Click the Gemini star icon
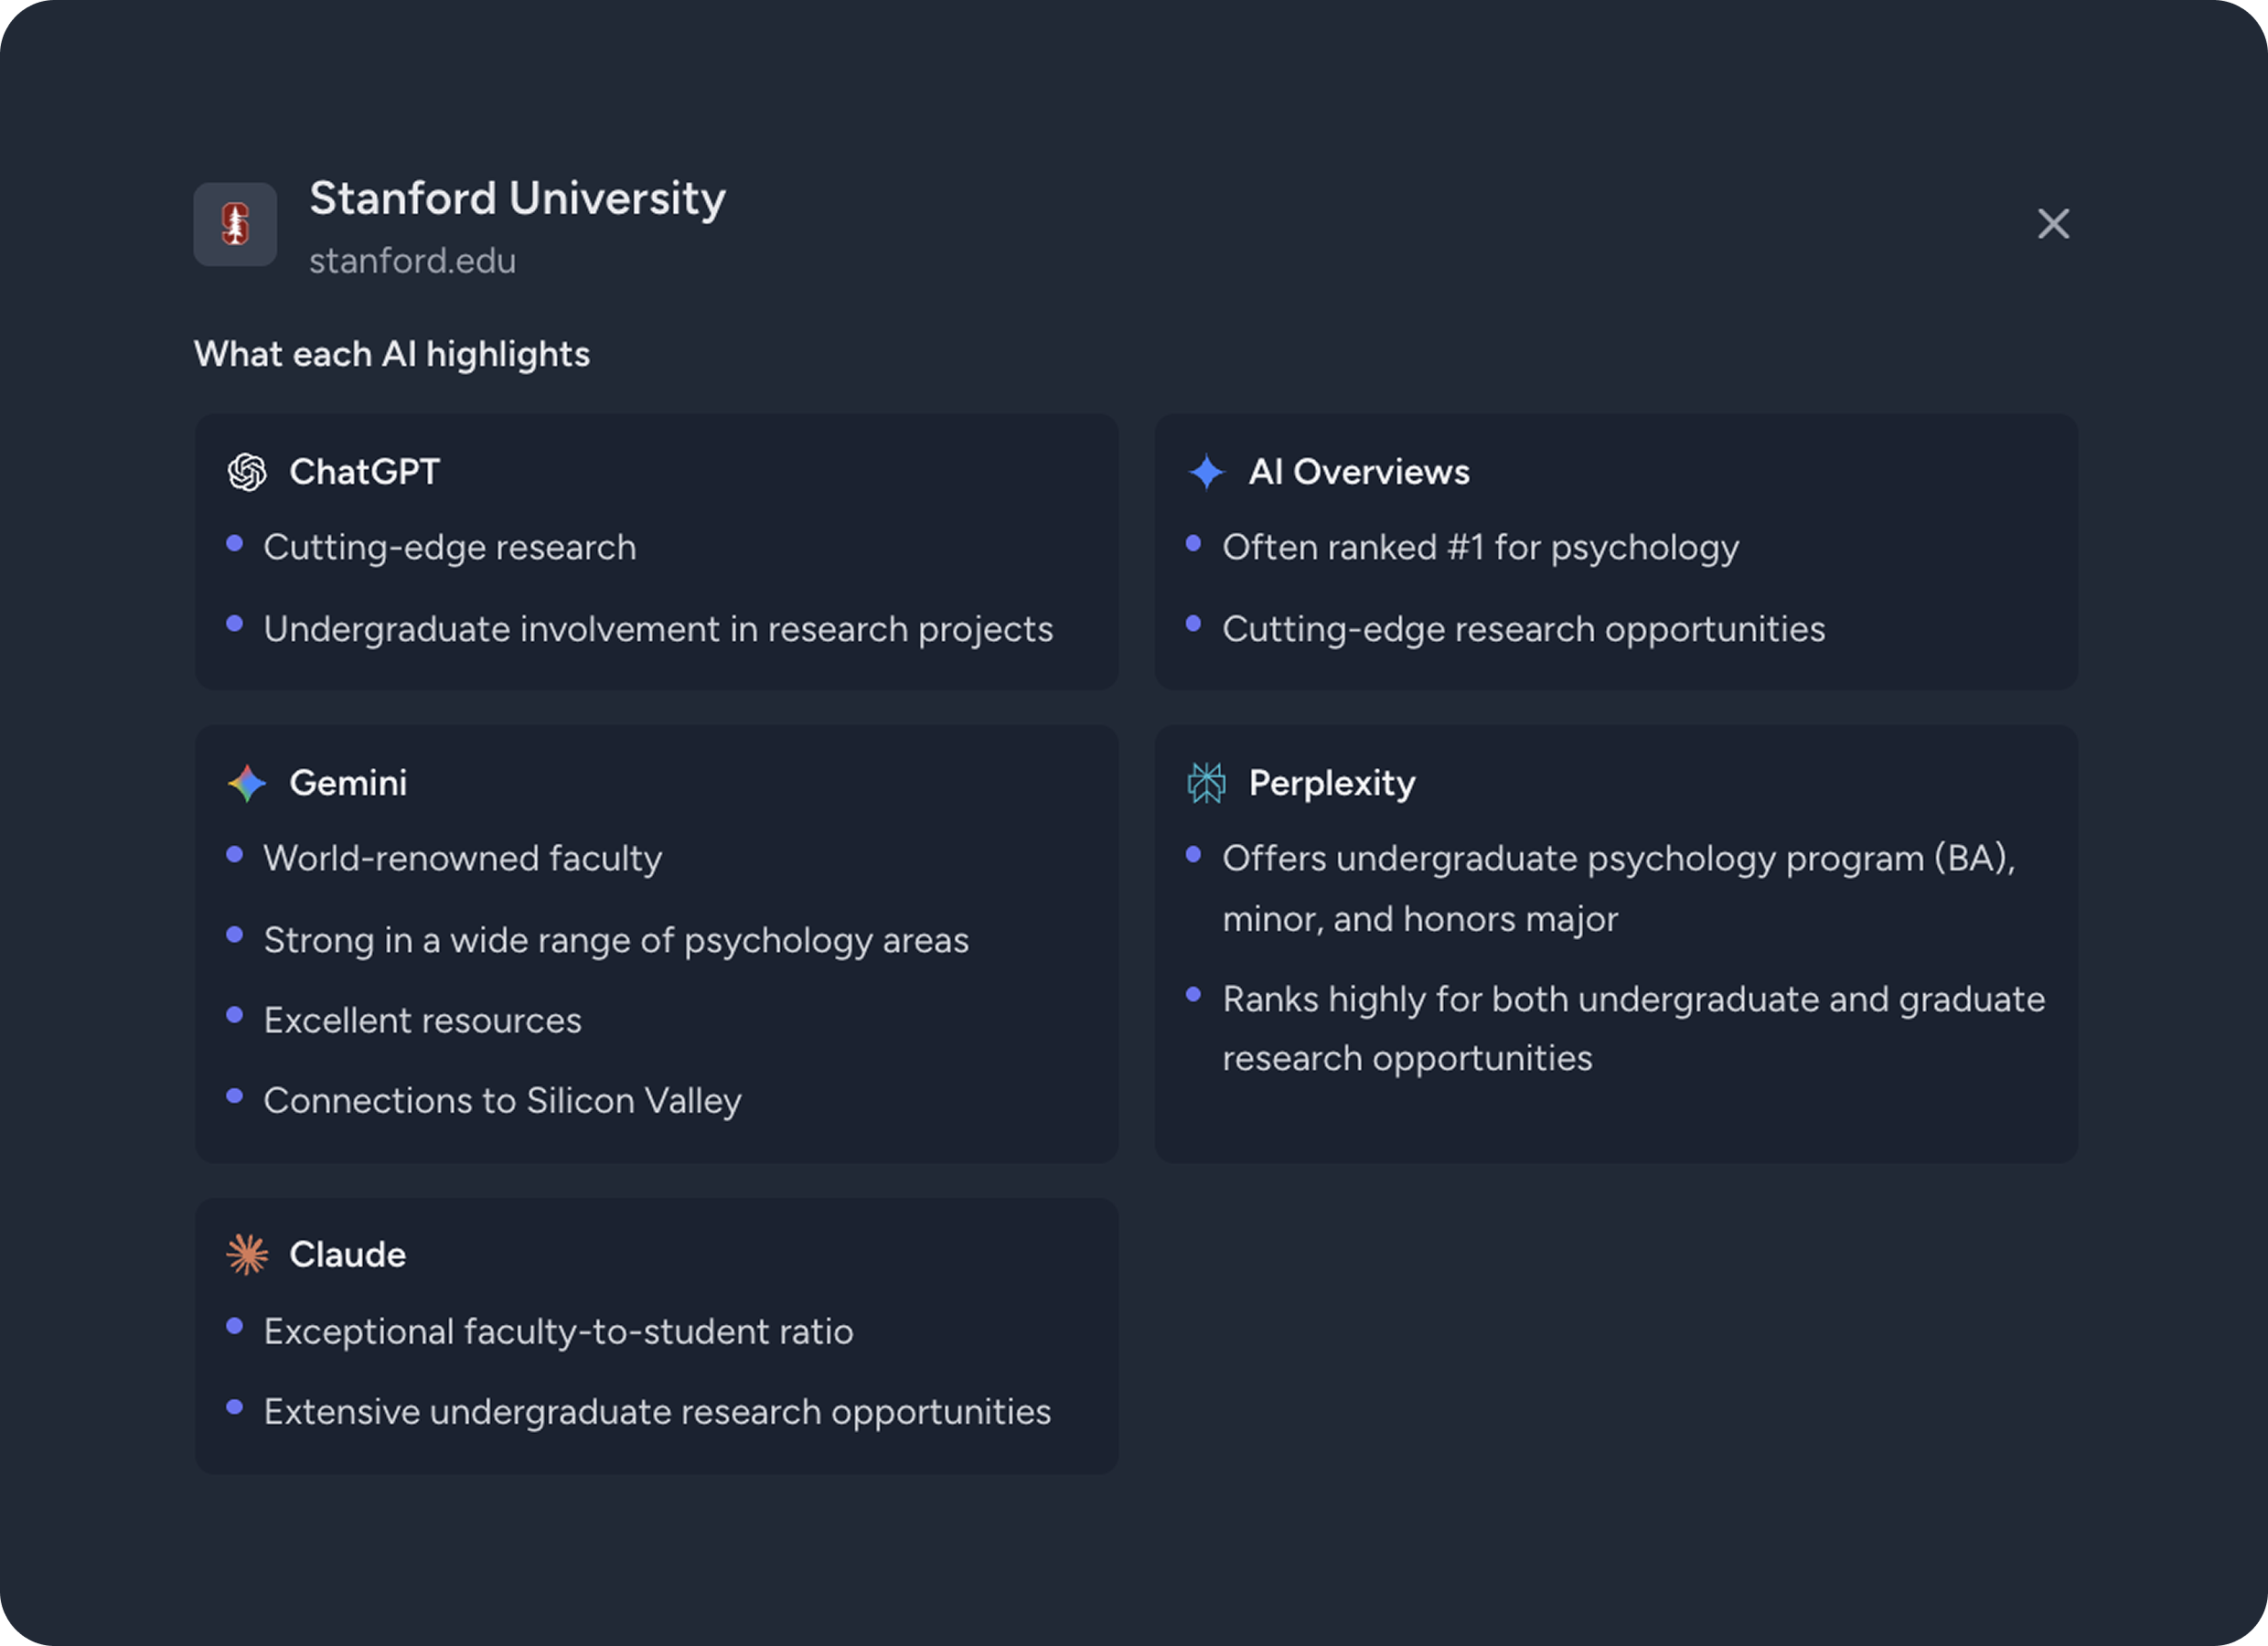The width and height of the screenshot is (2268, 1646). [x=246, y=783]
